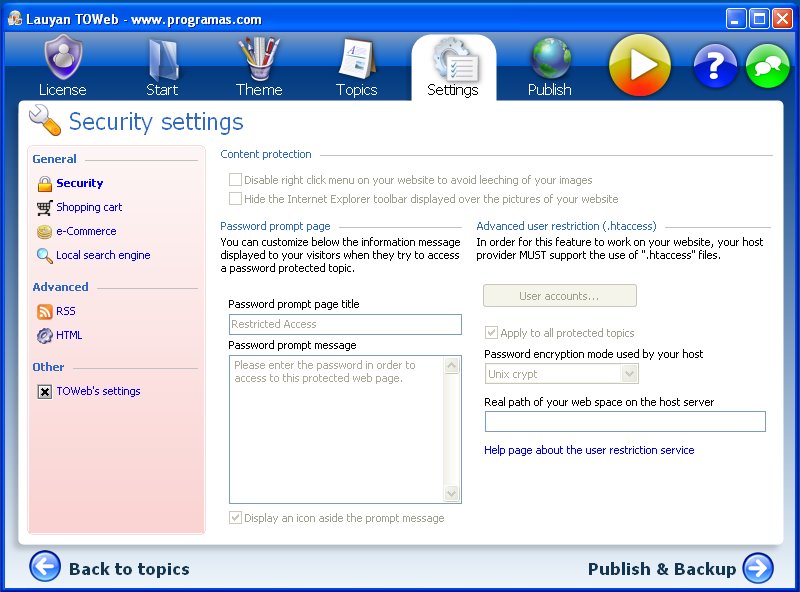The height and width of the screenshot is (592, 800).
Task: Click the Shopping cart icon in sidebar
Action: click(x=44, y=208)
